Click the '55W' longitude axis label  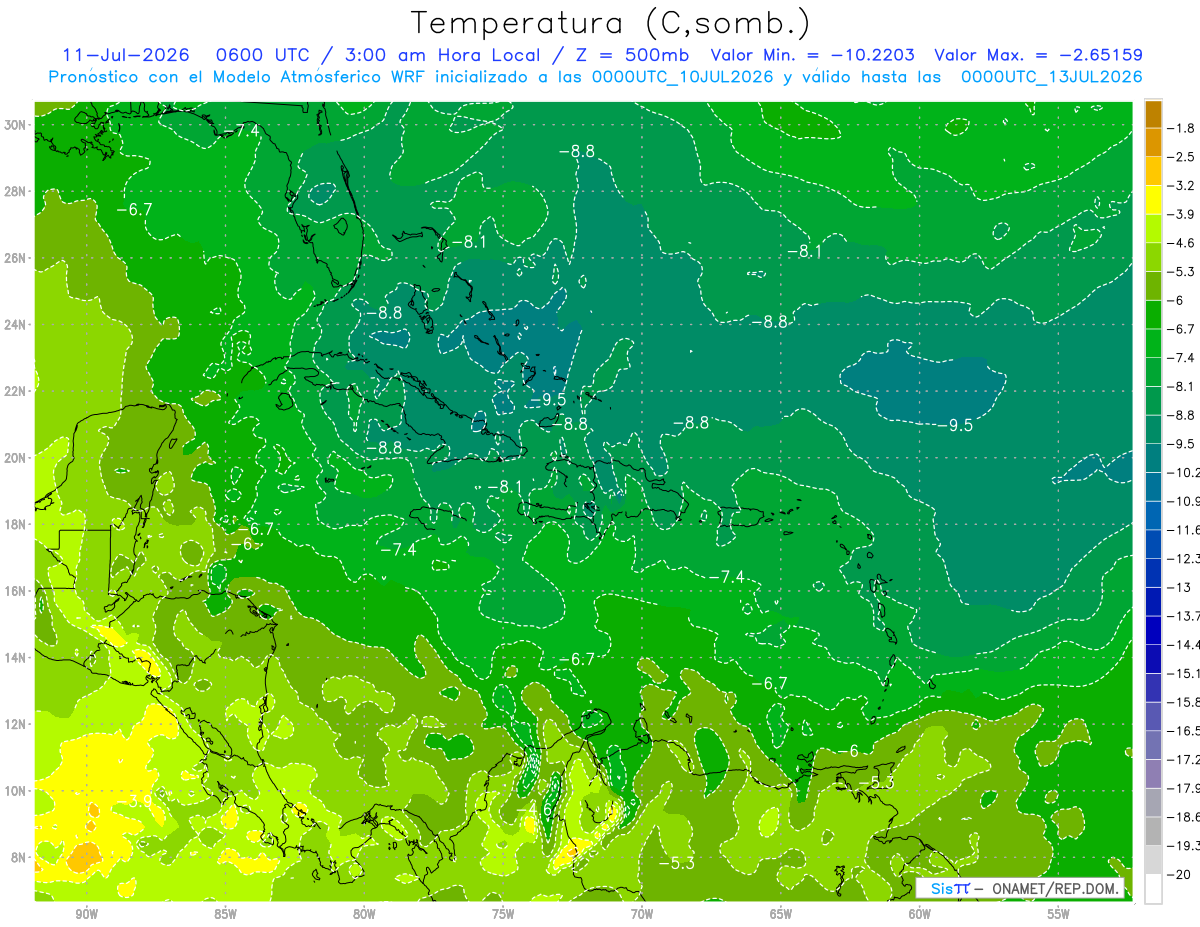1059,914
